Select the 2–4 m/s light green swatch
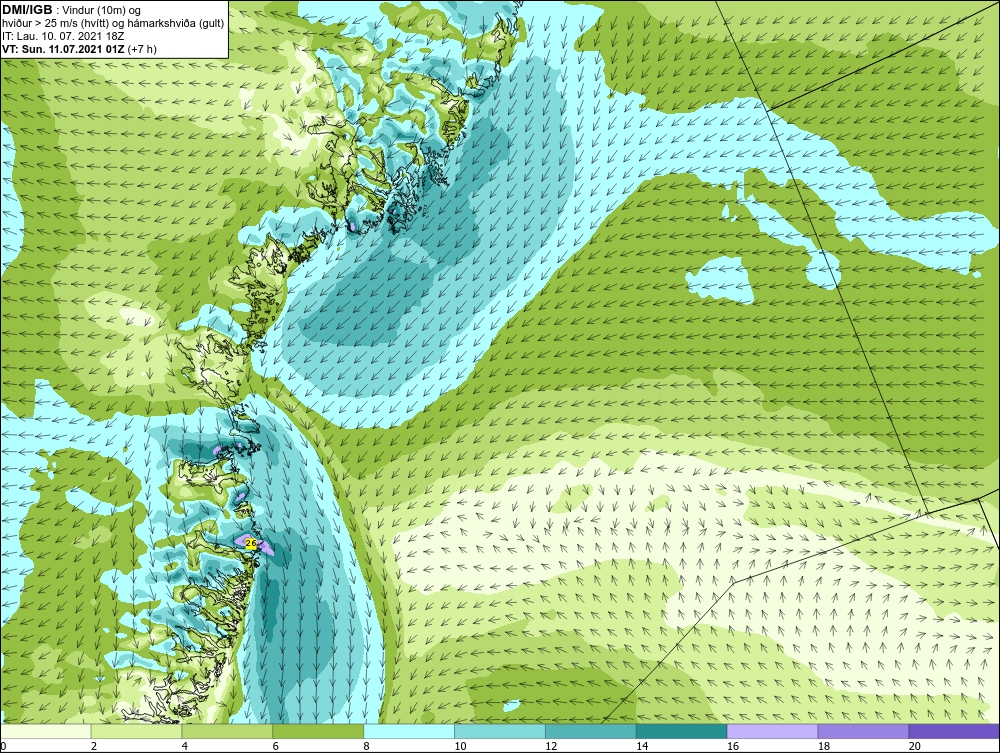 point(136,731)
